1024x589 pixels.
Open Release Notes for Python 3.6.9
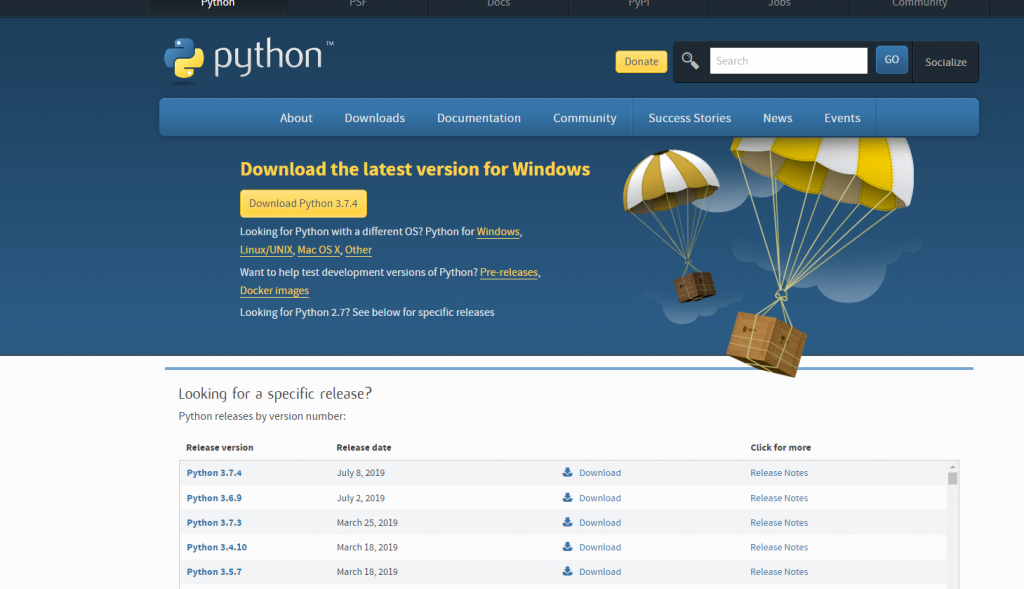(x=779, y=498)
